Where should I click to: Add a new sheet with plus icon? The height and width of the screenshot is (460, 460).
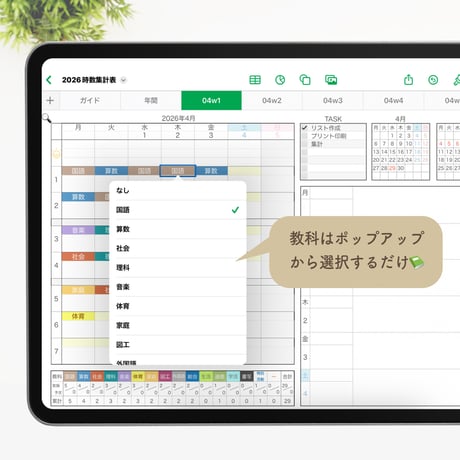click(50, 100)
